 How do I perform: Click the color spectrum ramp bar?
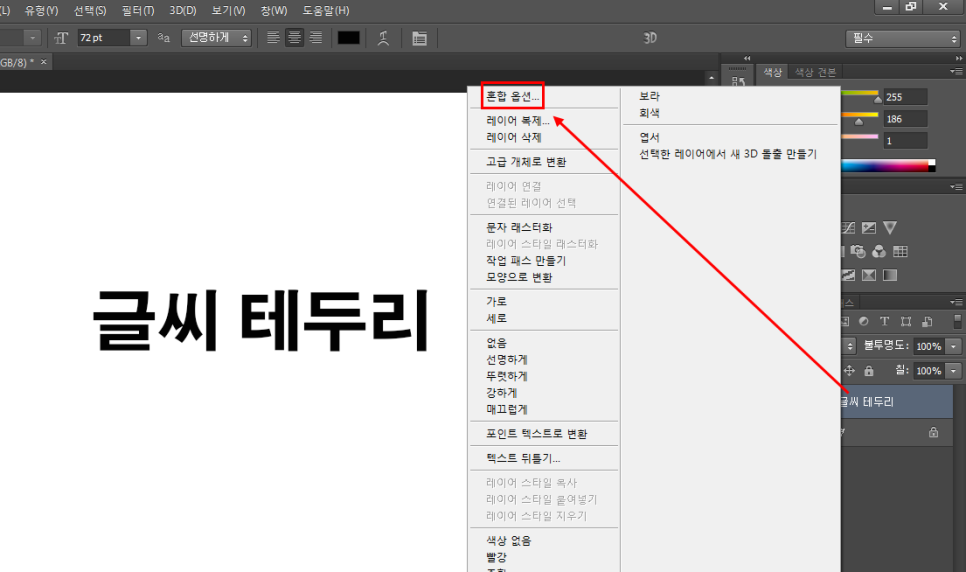tap(888, 165)
